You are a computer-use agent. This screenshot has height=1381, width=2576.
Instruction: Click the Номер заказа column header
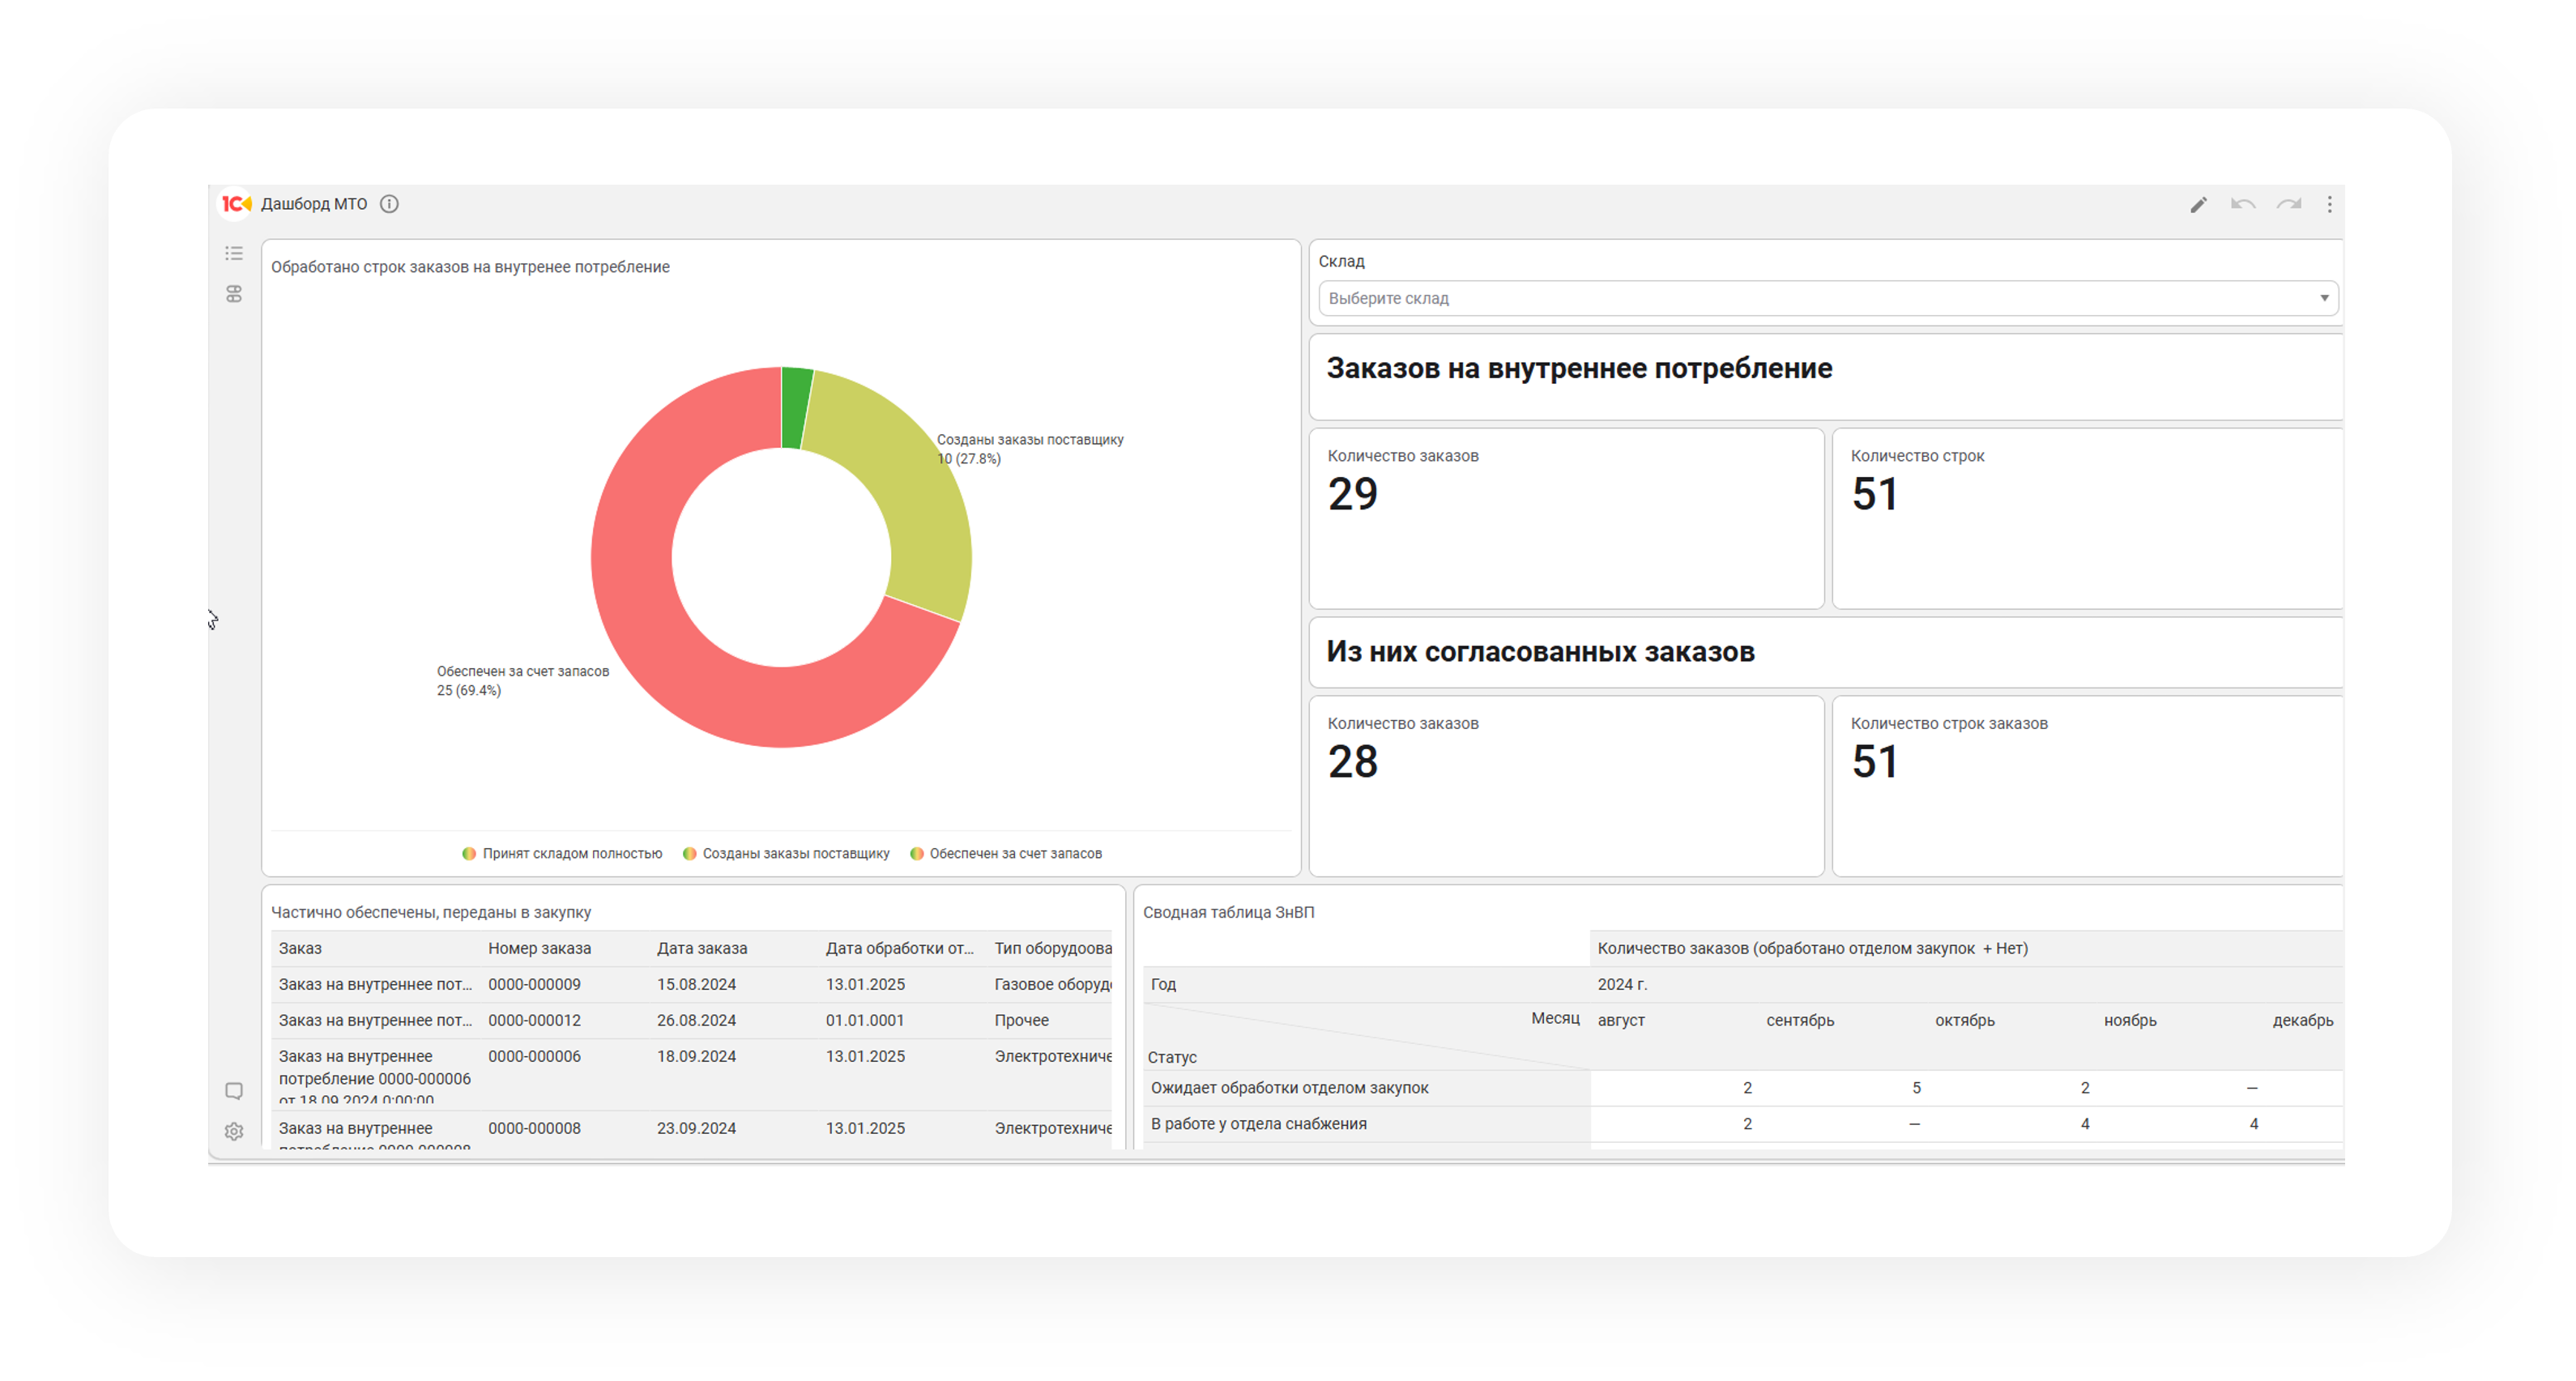pyautogui.click(x=539, y=948)
